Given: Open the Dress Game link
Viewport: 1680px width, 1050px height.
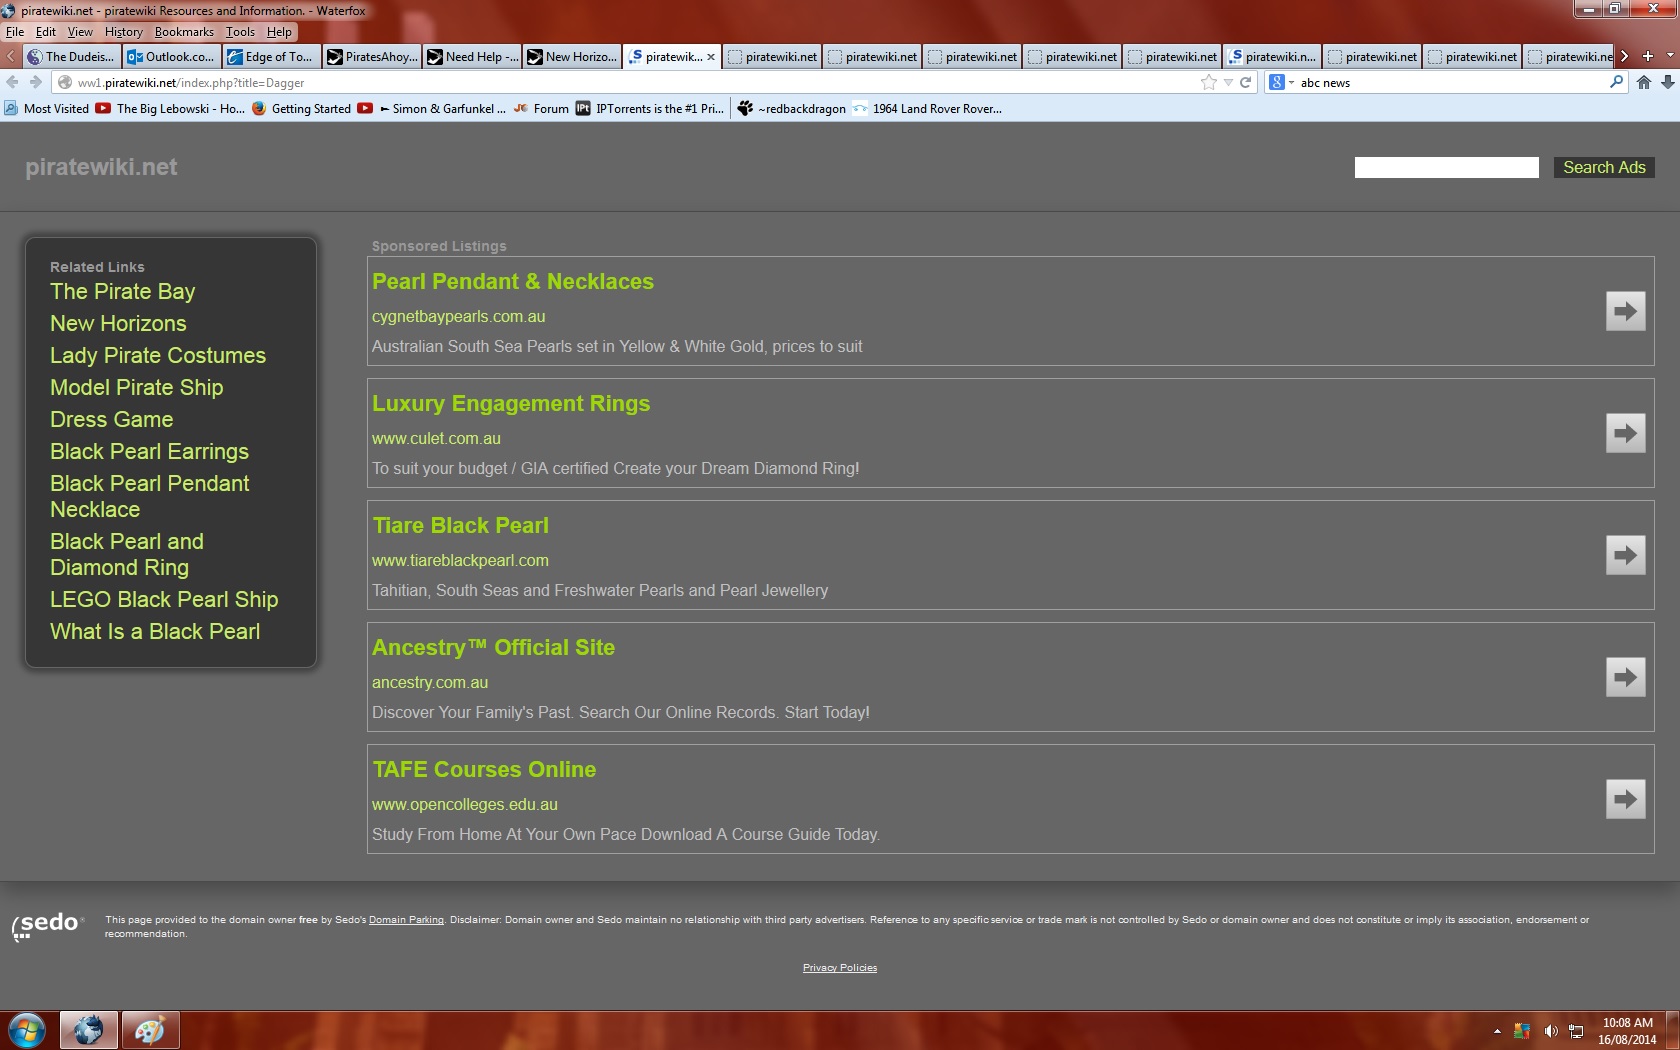Looking at the screenshot, I should coord(111,419).
